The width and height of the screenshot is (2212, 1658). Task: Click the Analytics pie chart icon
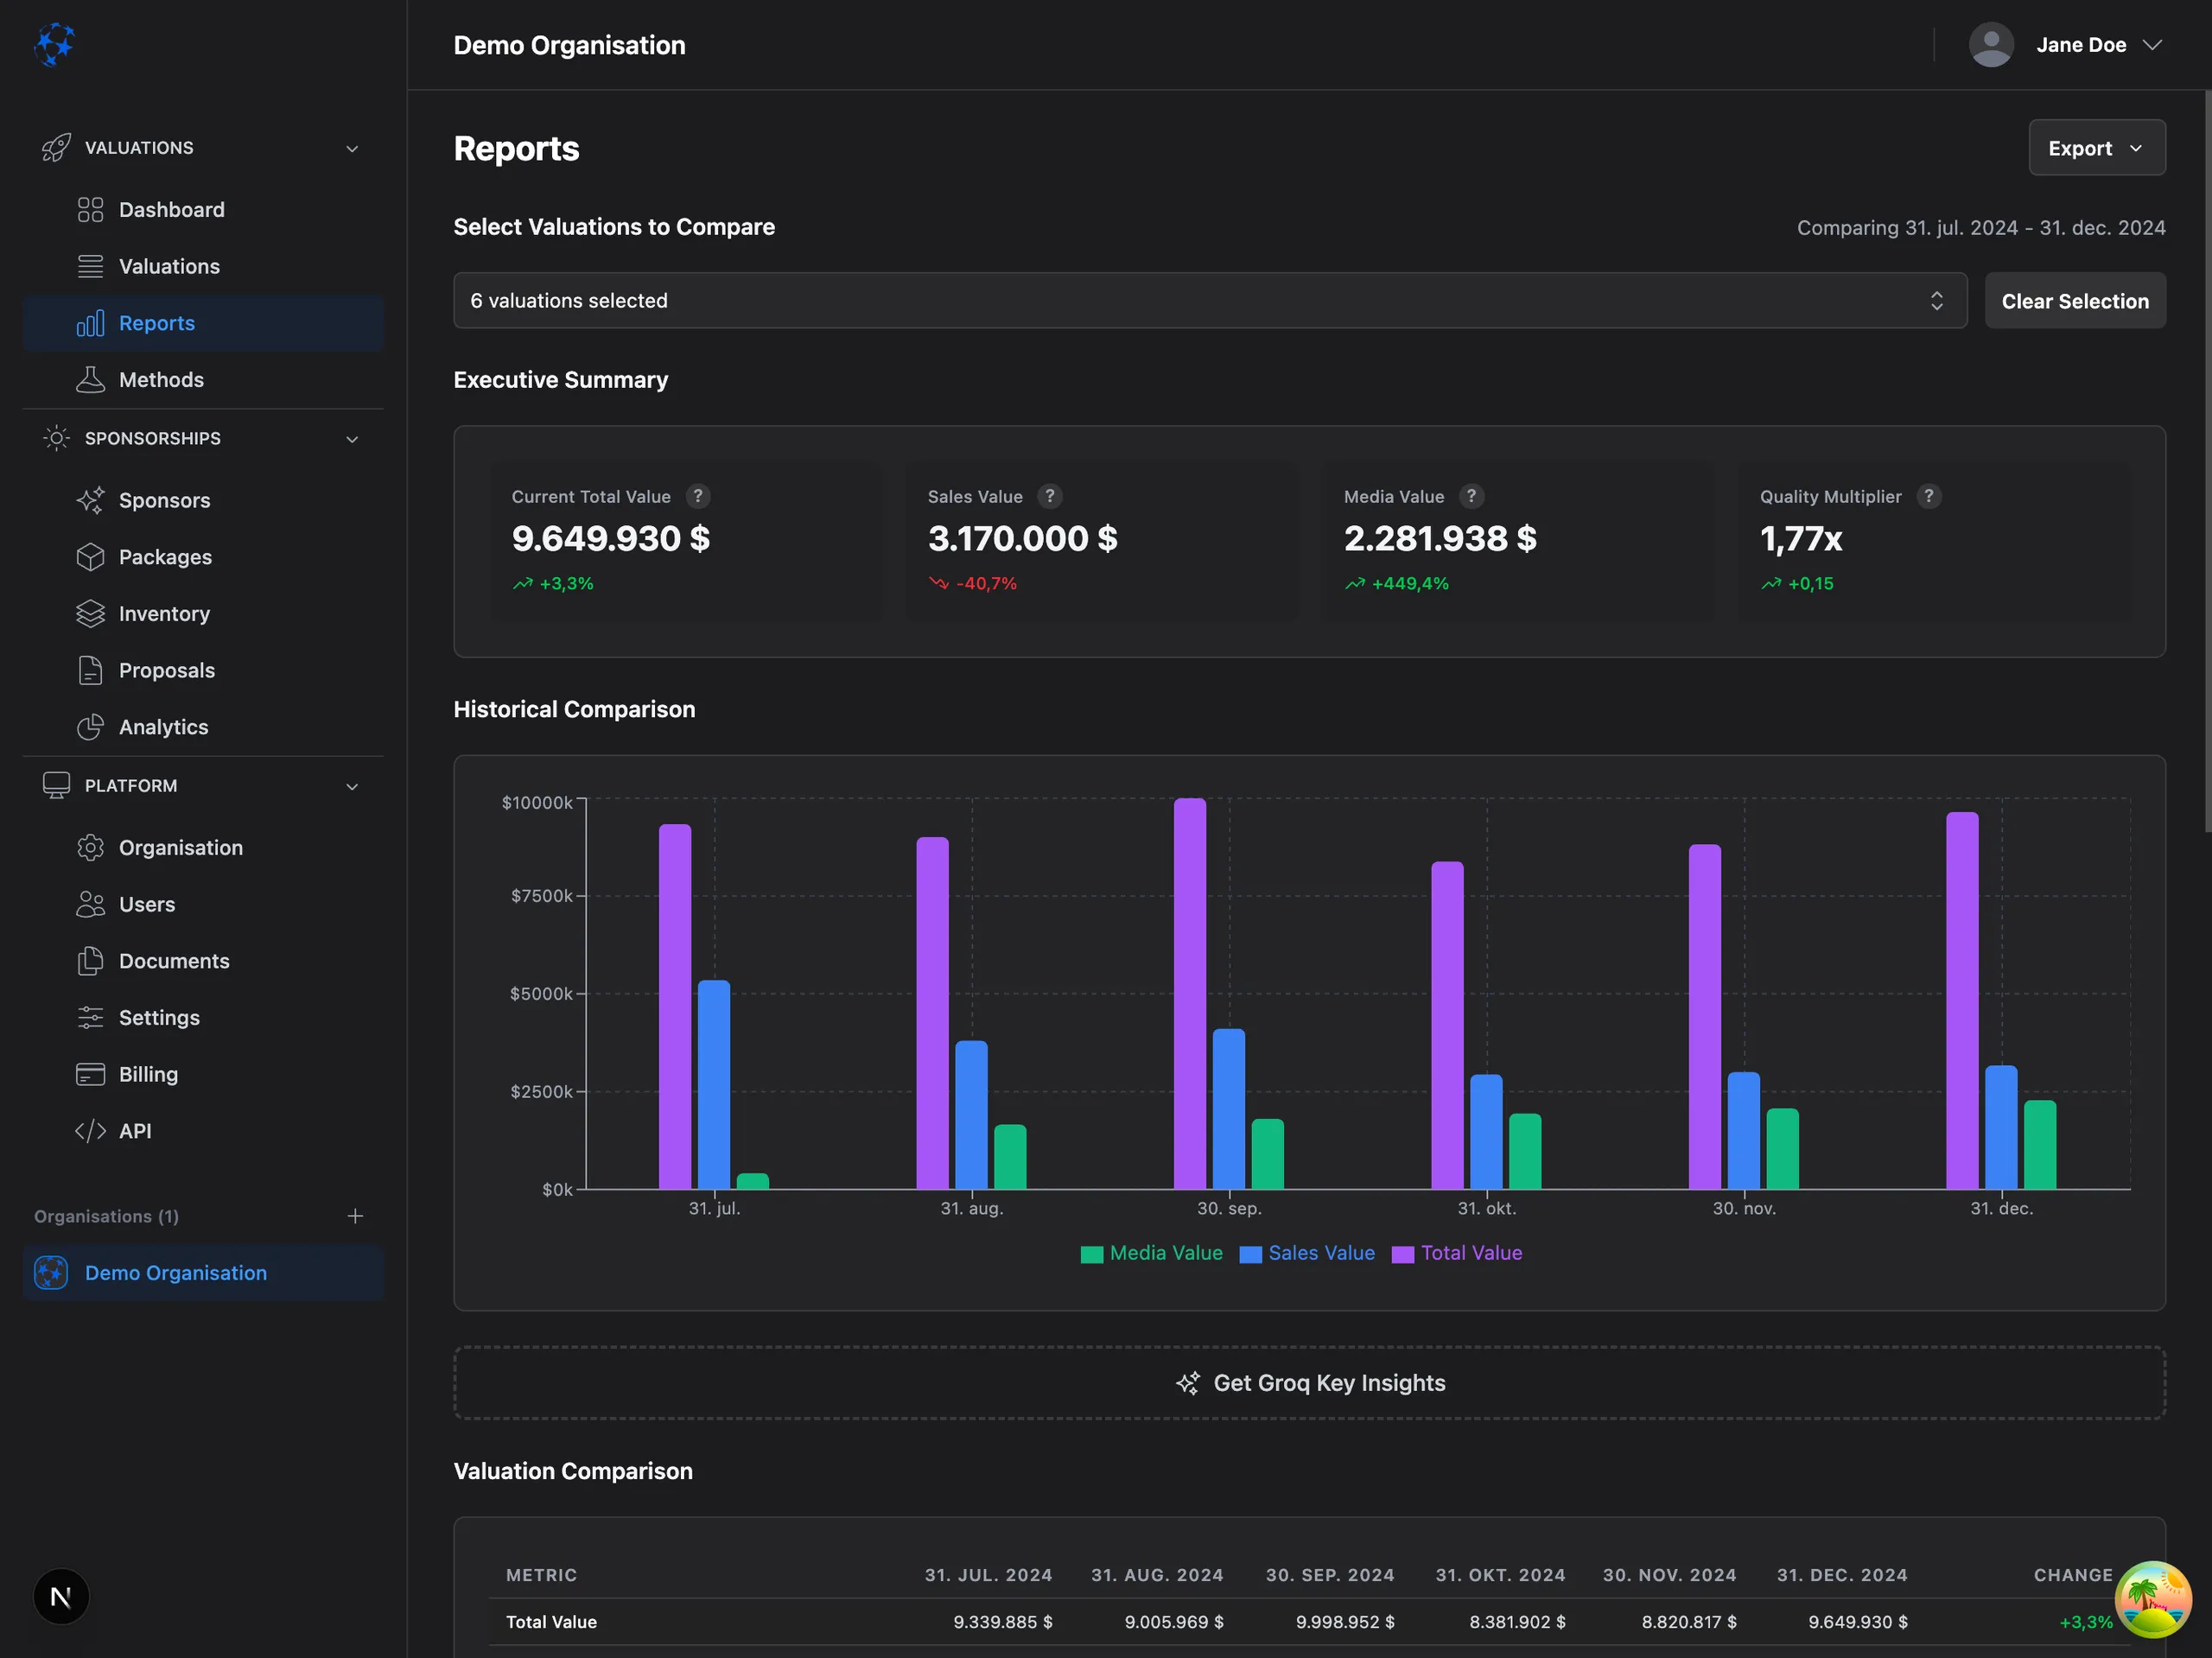90,727
